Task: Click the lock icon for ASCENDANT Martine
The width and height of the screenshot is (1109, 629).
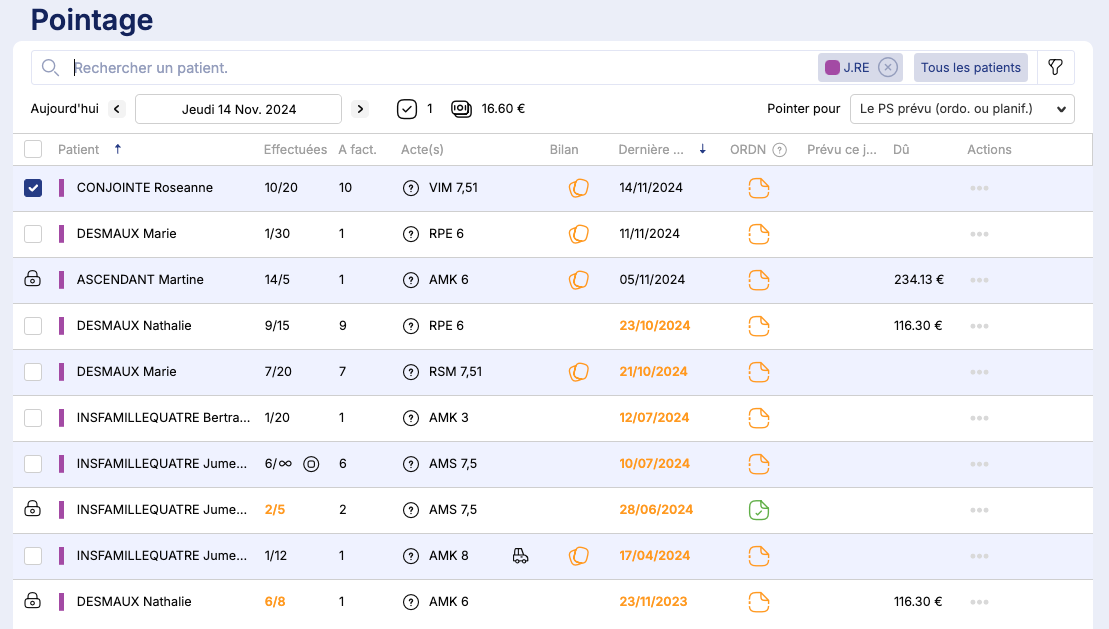Action: [x=33, y=280]
